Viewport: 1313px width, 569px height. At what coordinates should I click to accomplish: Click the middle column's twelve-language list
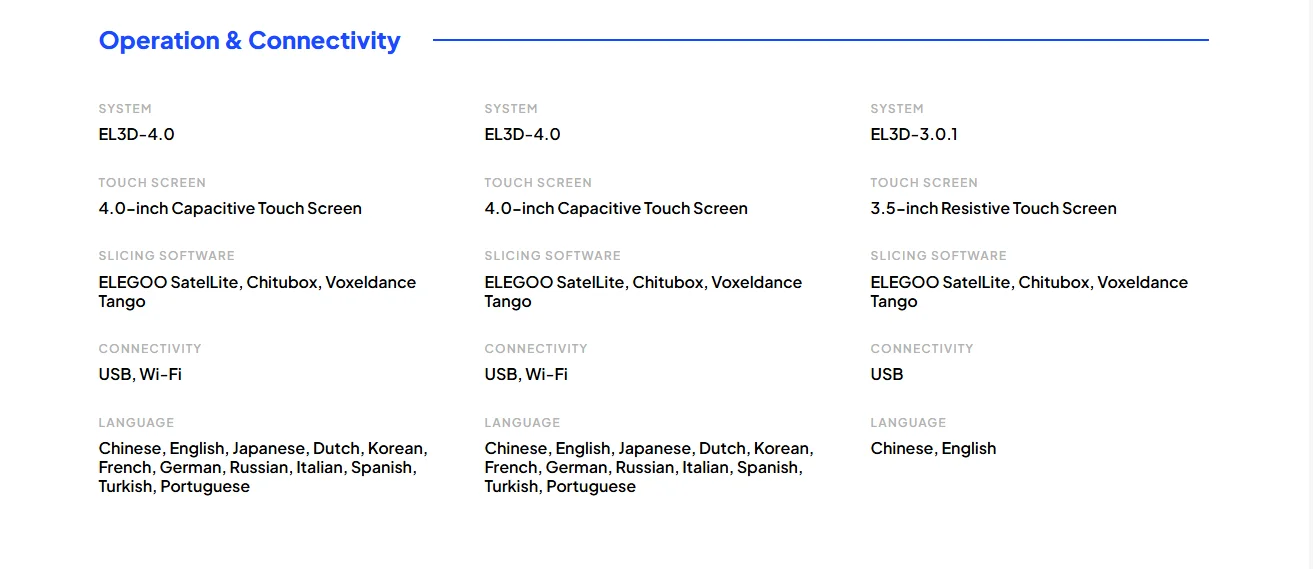tap(648, 467)
